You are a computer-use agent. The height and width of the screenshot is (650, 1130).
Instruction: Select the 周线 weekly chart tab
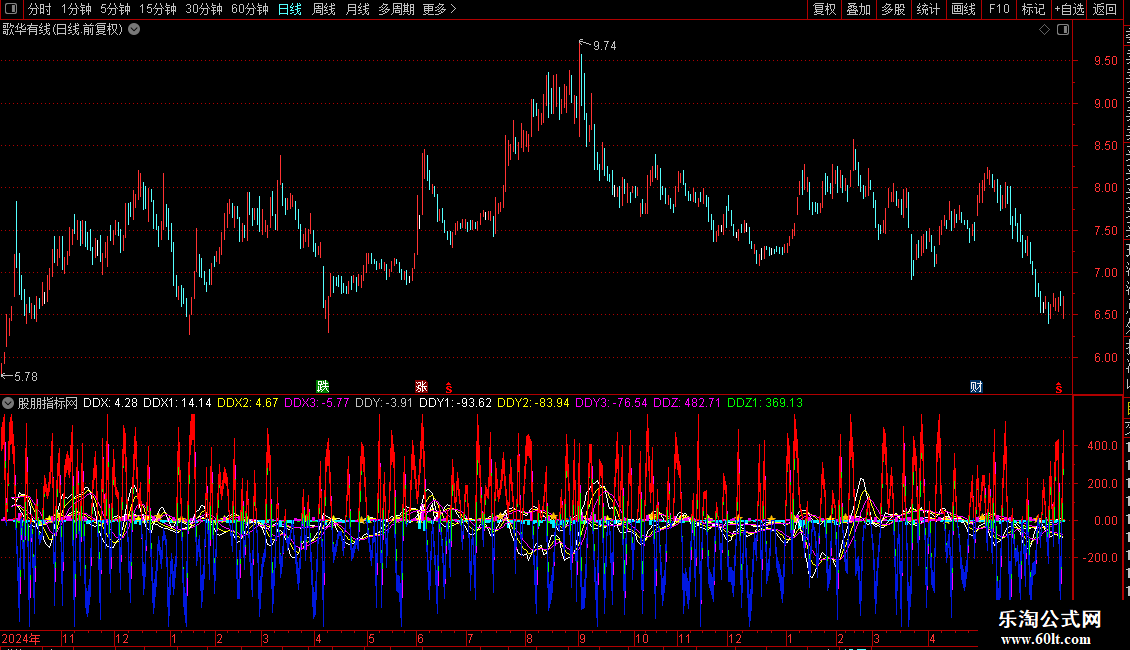[324, 9]
